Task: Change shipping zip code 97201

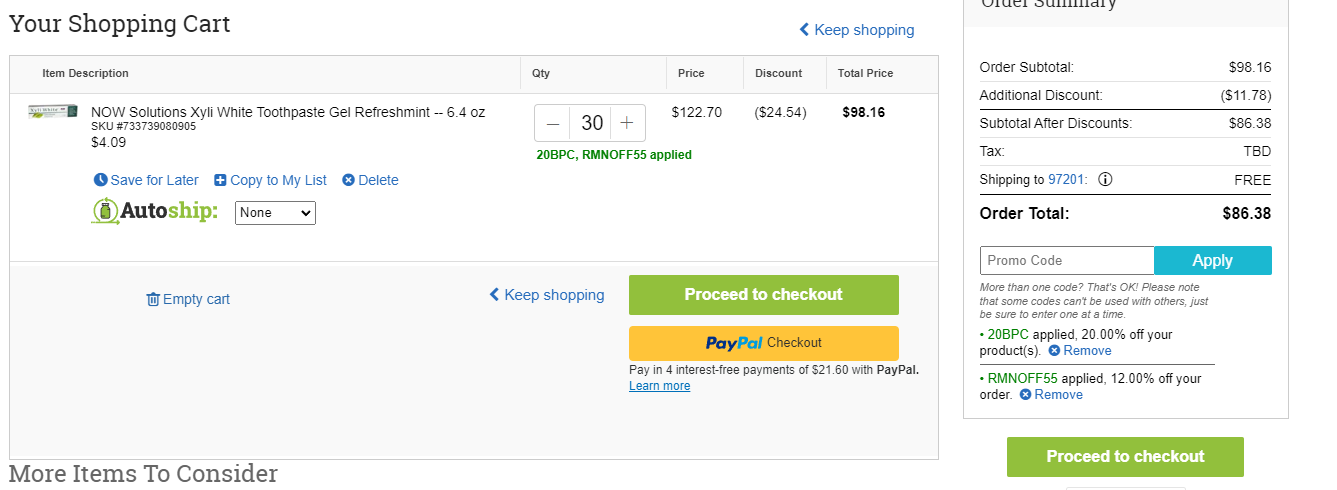Action: [x=1067, y=180]
